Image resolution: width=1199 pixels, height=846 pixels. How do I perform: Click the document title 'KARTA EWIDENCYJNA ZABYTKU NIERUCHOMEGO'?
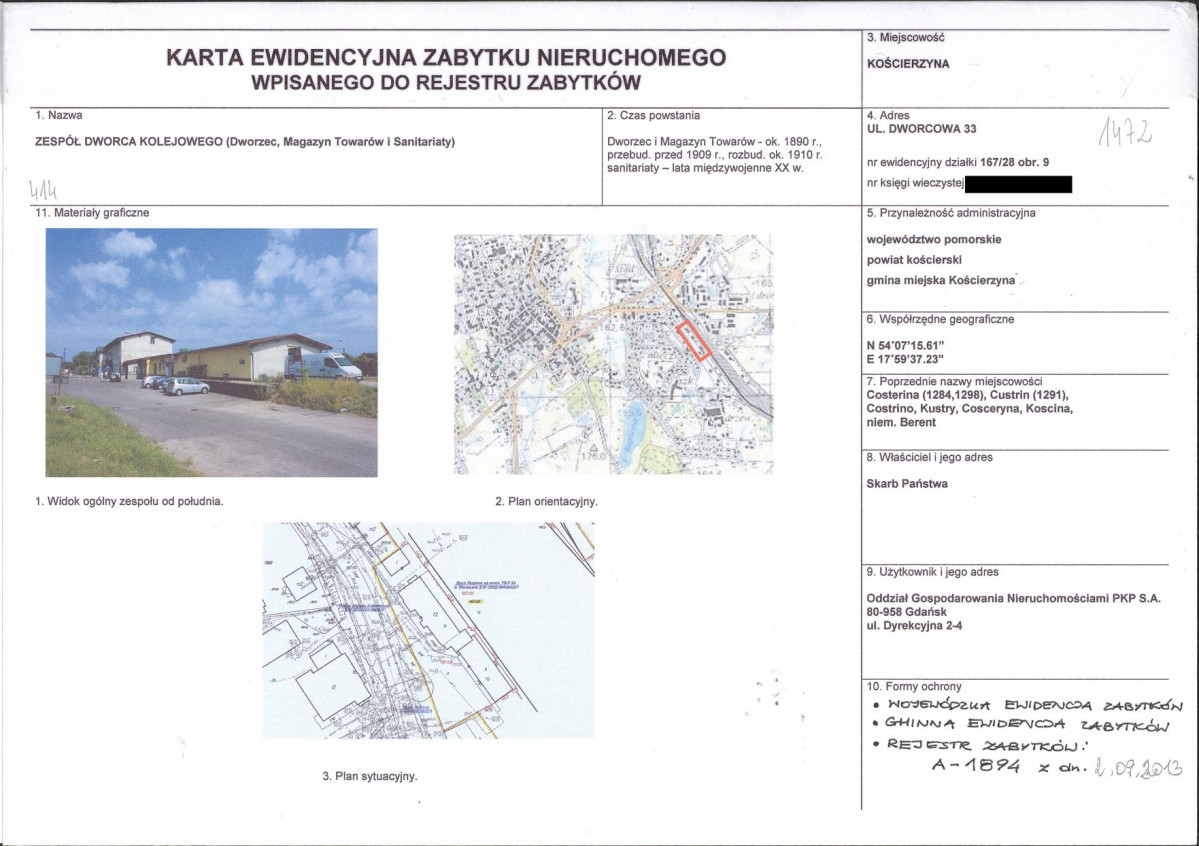coord(446,58)
